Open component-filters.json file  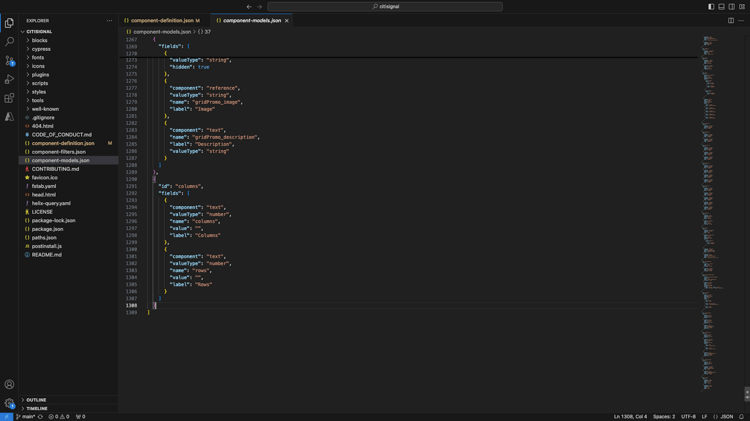click(x=59, y=152)
